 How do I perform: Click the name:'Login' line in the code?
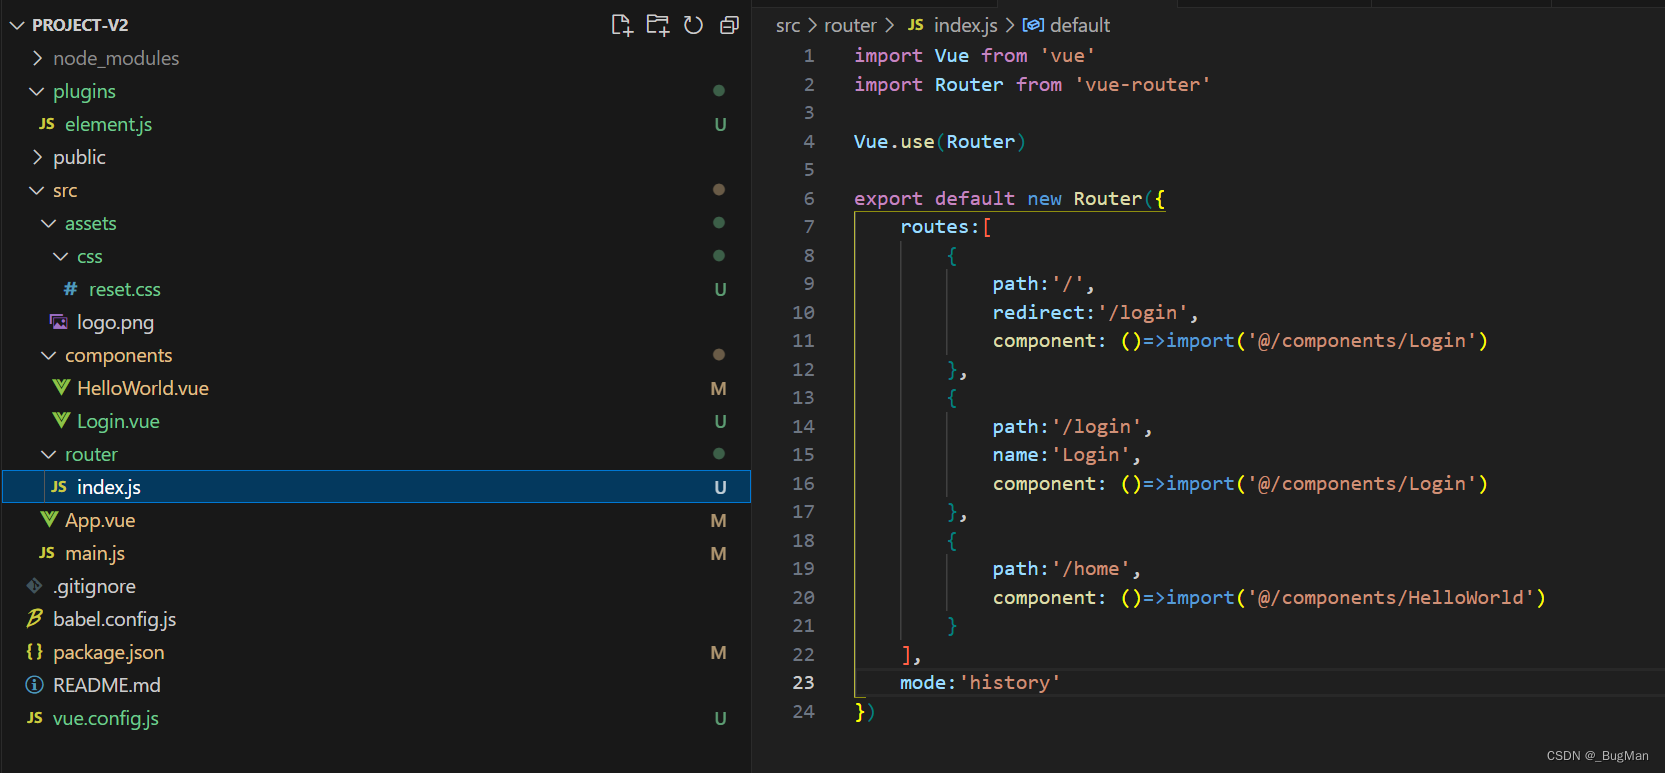point(1067,454)
